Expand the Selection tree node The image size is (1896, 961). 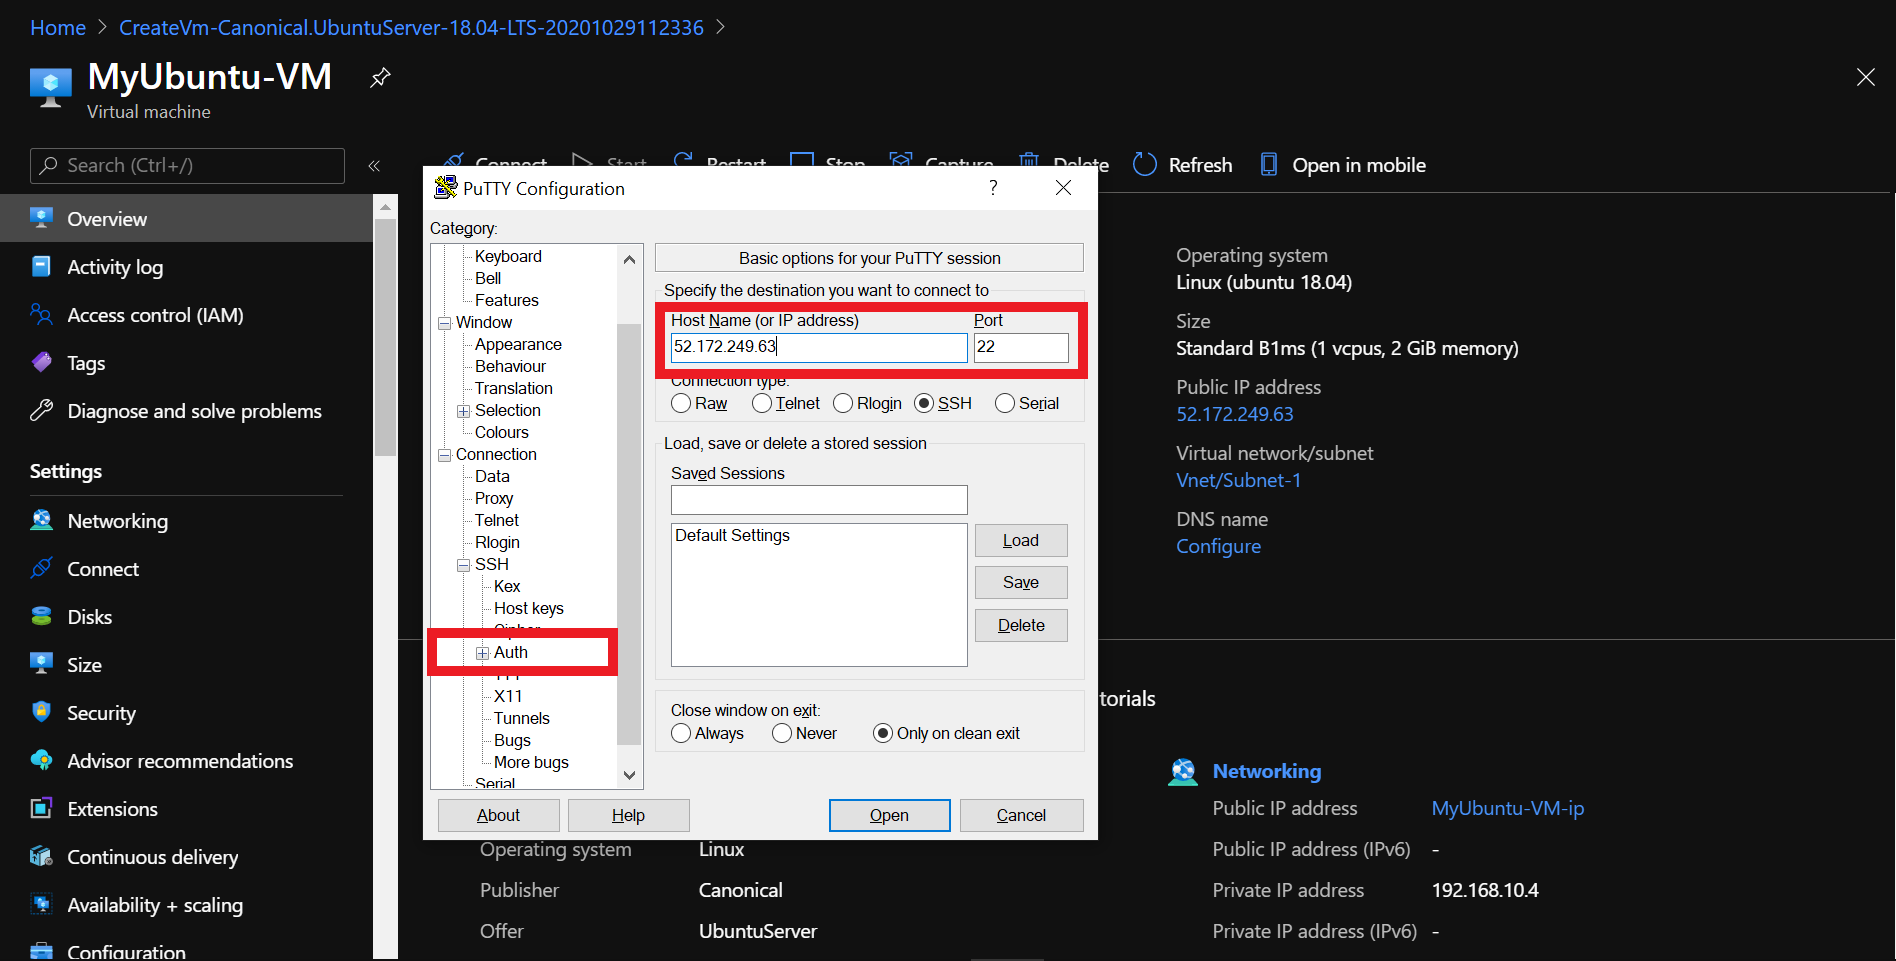click(463, 411)
